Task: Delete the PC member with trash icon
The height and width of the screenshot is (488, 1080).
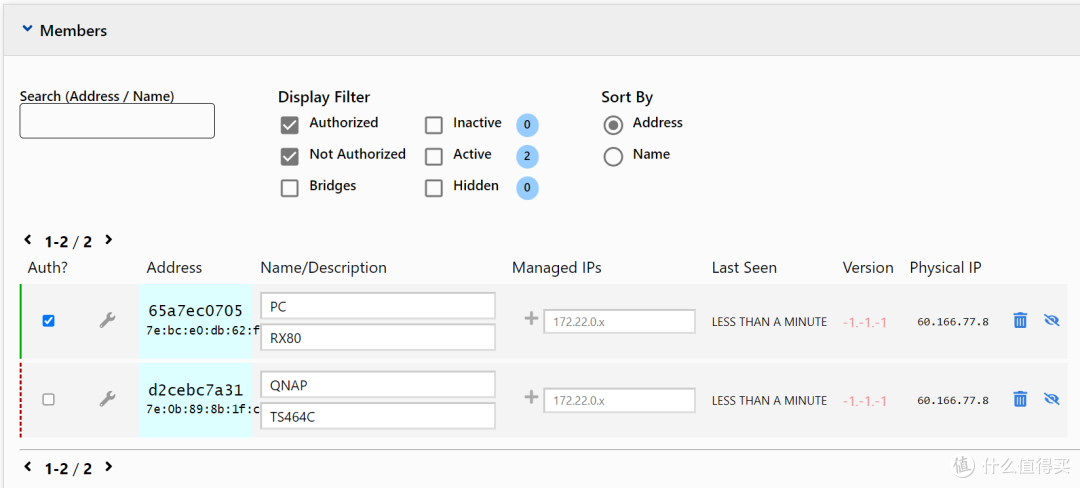Action: pyautogui.click(x=1020, y=321)
